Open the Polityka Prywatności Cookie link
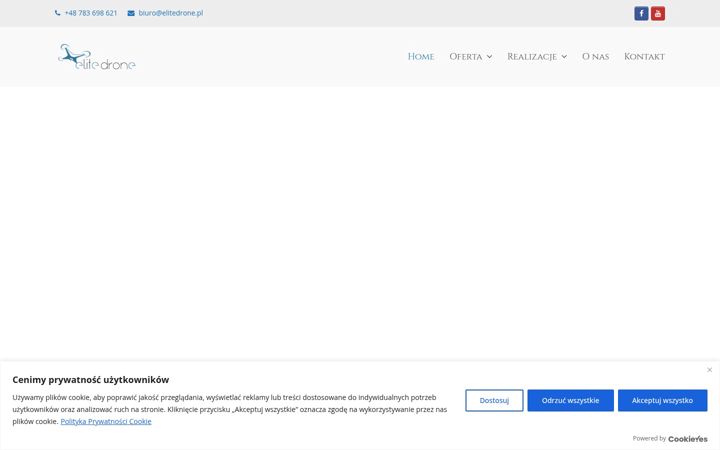This screenshot has height=450, width=720. [106, 421]
